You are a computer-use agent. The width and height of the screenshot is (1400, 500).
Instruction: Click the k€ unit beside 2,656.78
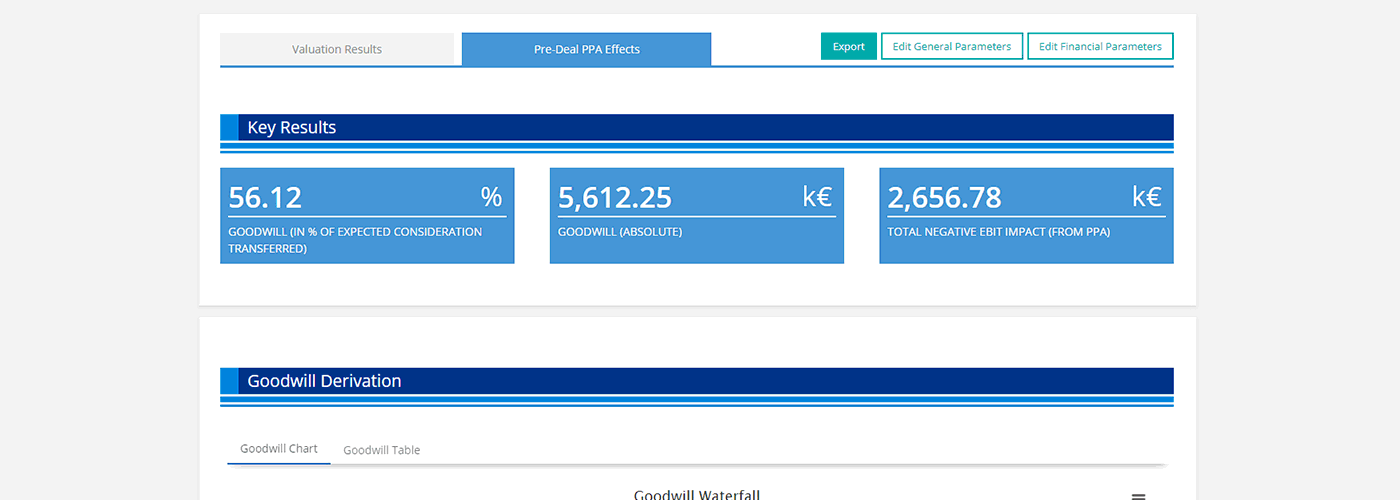1147,197
